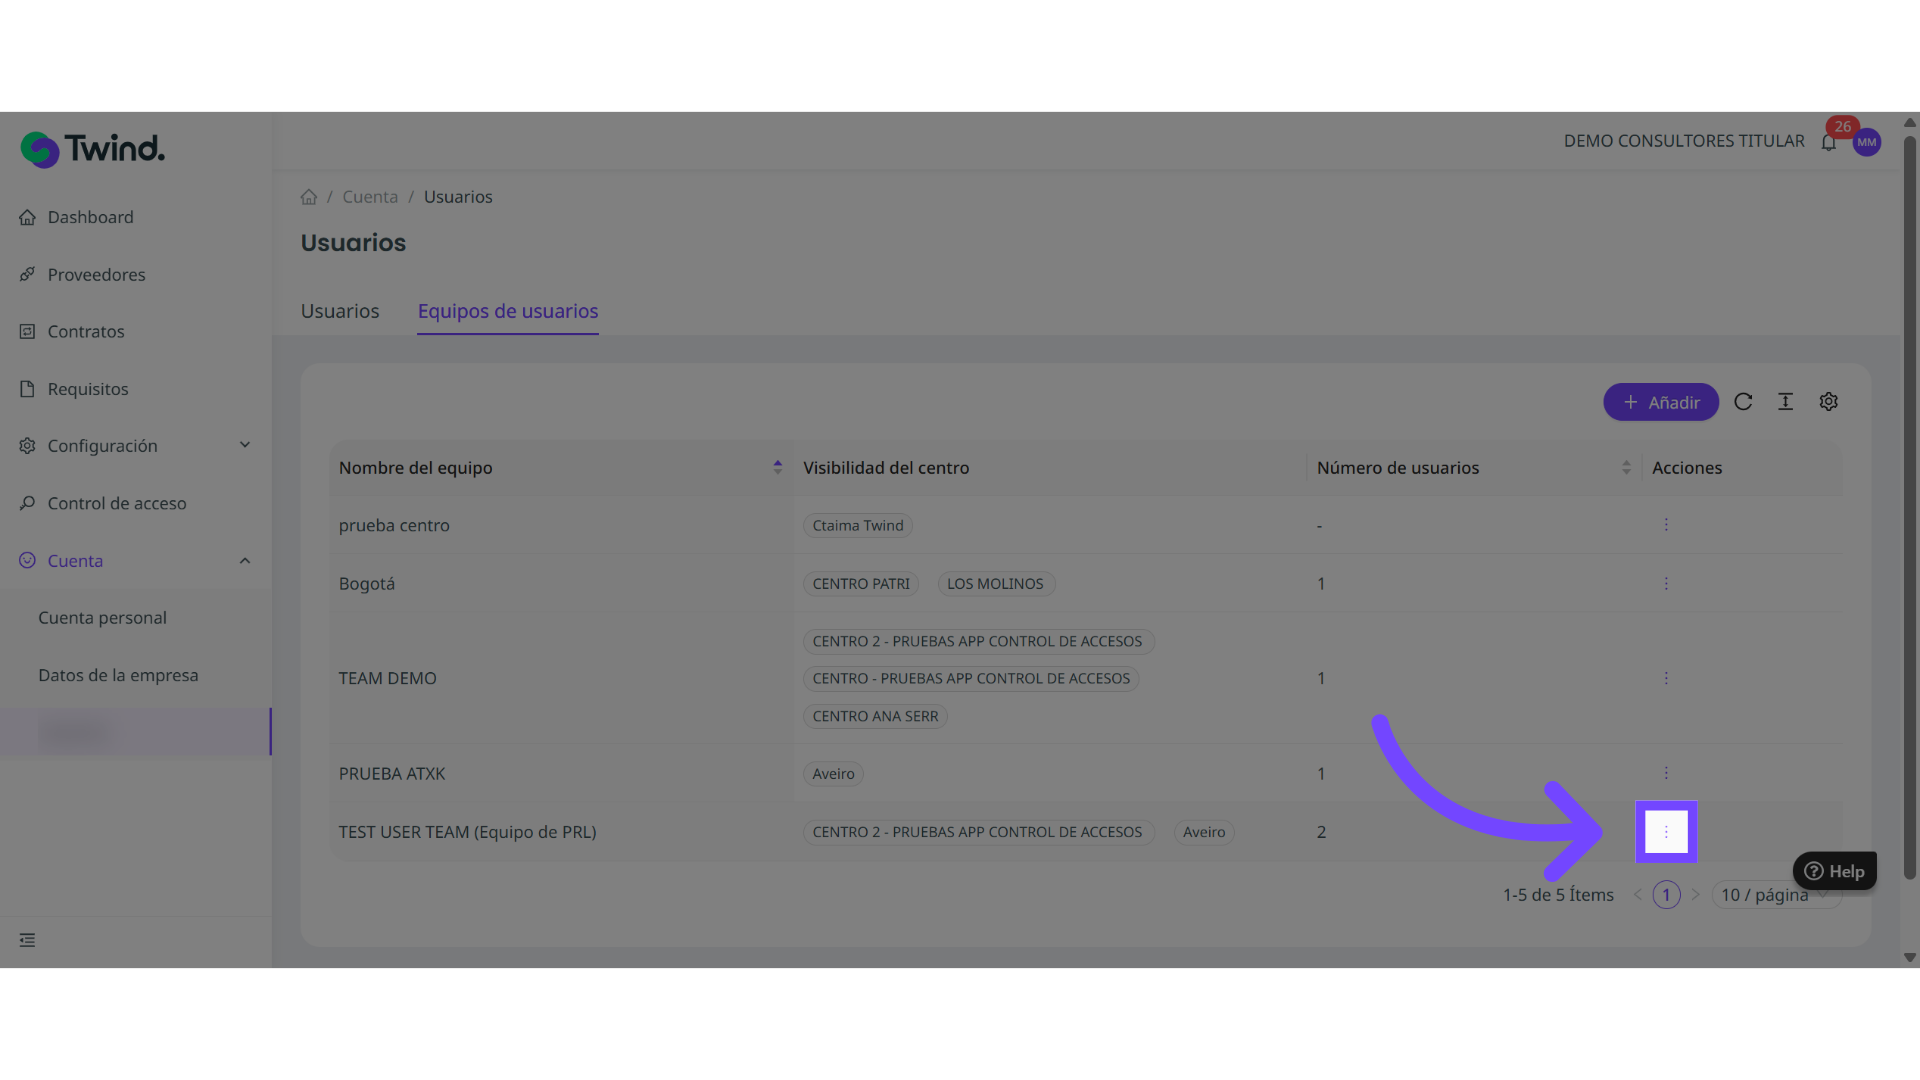Screen dimensions: 1920x1080
Task: Switch to Equipos de usuarios tab
Action: pos(508,311)
